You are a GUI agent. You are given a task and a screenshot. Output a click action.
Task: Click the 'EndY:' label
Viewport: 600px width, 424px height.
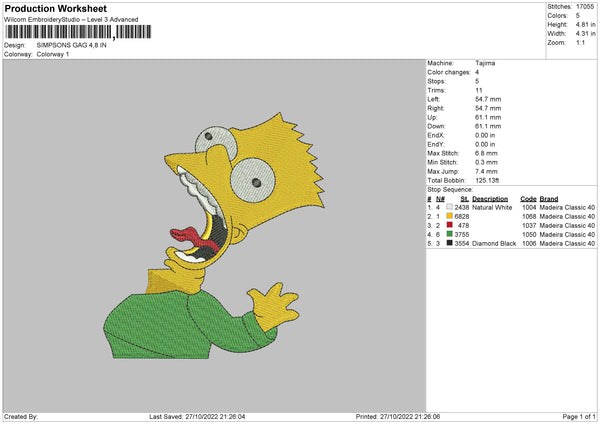coord(436,144)
